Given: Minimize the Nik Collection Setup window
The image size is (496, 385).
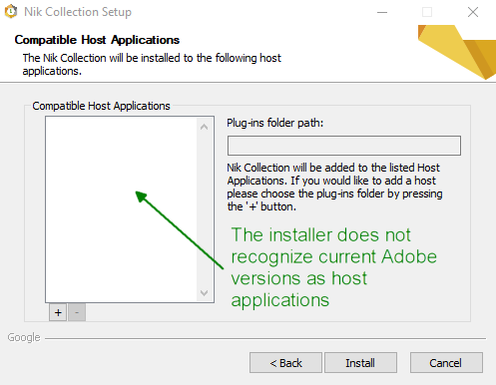Looking at the screenshot, I should 382,12.
